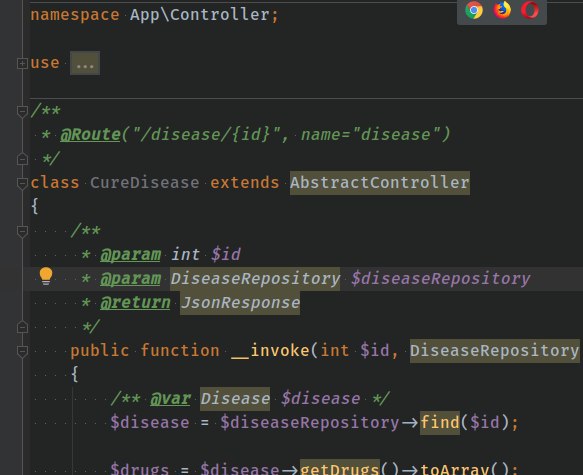
Task: Click the "/disease/{id}" route path string
Action: click(x=207, y=135)
